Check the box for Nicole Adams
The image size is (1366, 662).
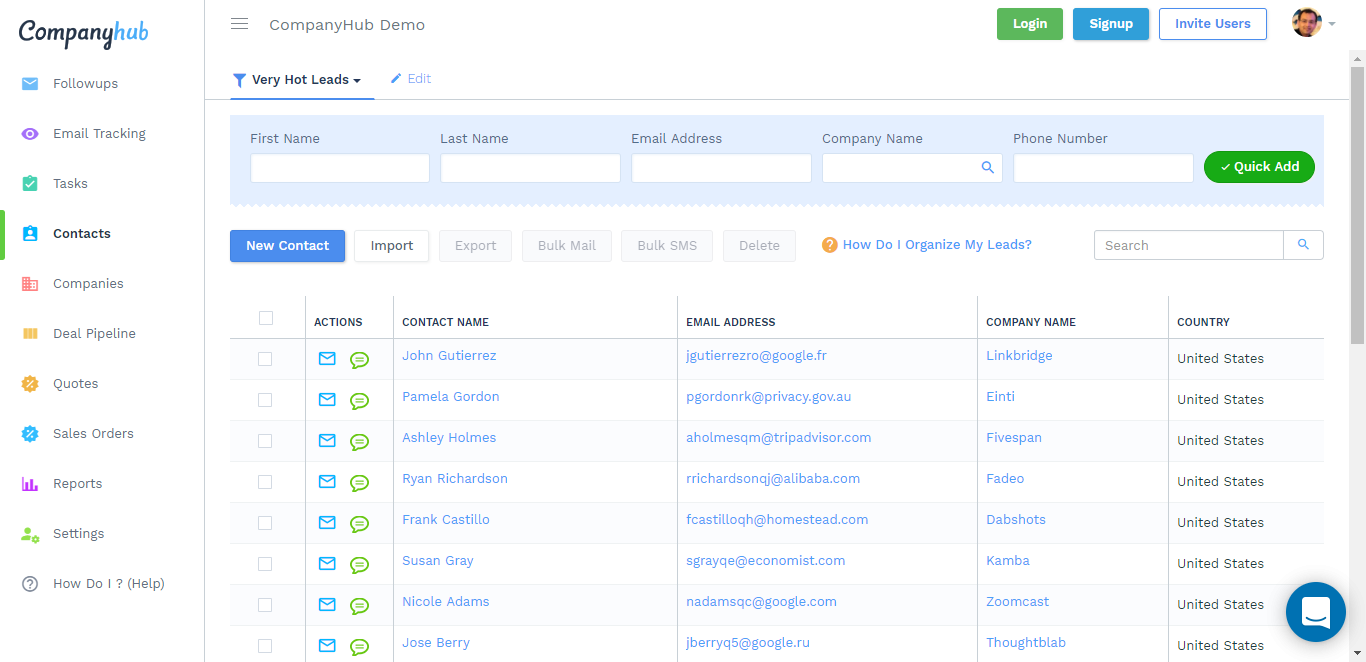click(x=265, y=605)
